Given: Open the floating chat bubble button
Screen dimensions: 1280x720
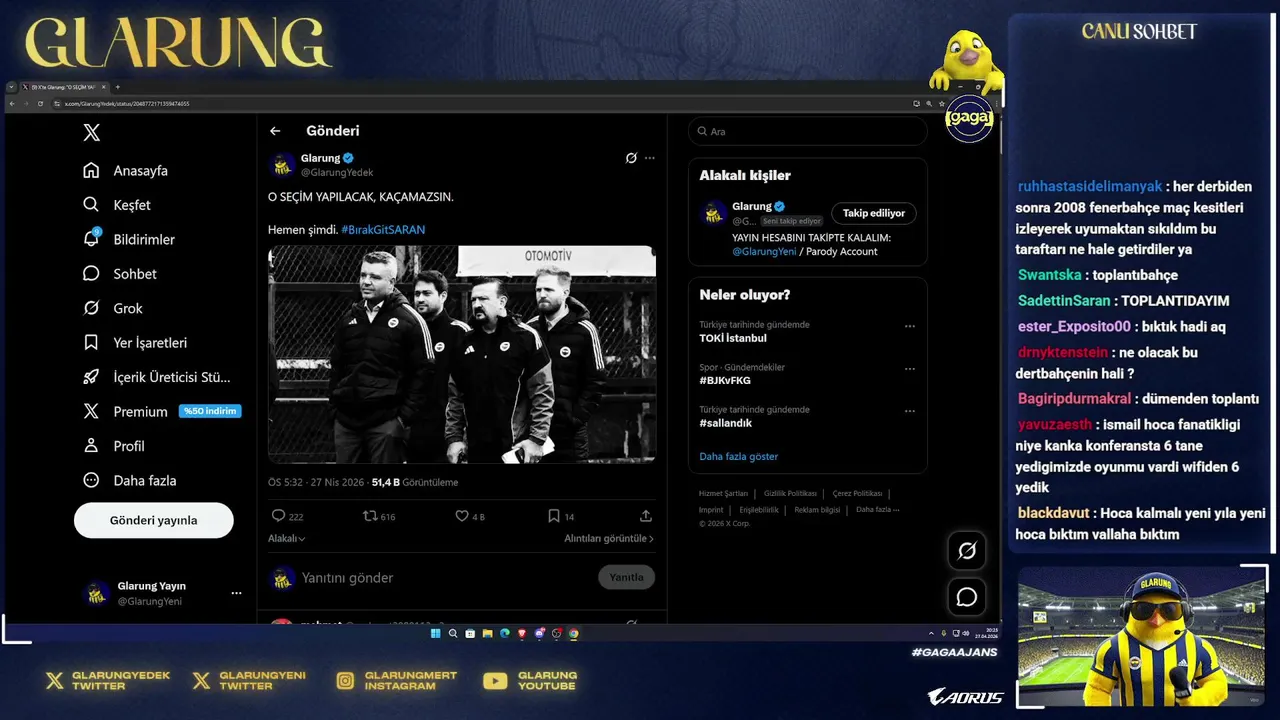Looking at the screenshot, I should (x=967, y=597).
